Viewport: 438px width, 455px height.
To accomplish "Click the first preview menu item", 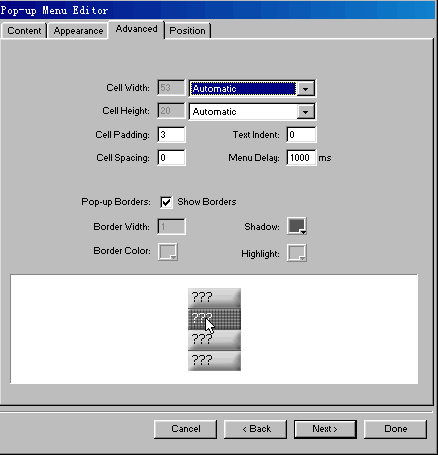I will coord(214,298).
